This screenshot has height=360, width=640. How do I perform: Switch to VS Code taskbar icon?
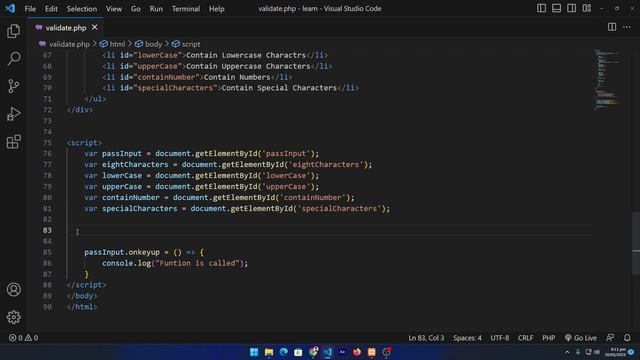tap(327, 352)
